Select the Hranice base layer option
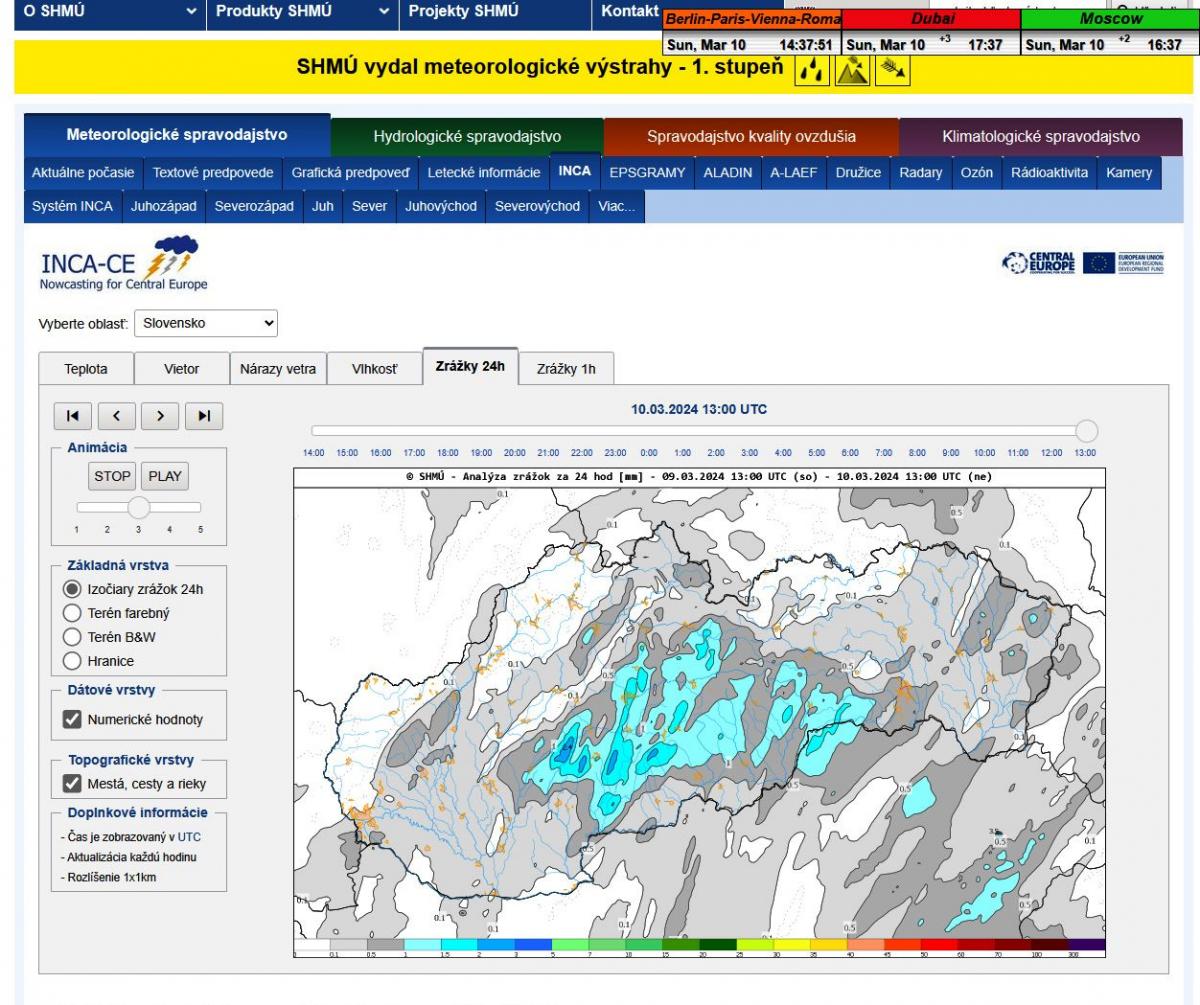The height and width of the screenshot is (1005, 1200). (x=72, y=660)
